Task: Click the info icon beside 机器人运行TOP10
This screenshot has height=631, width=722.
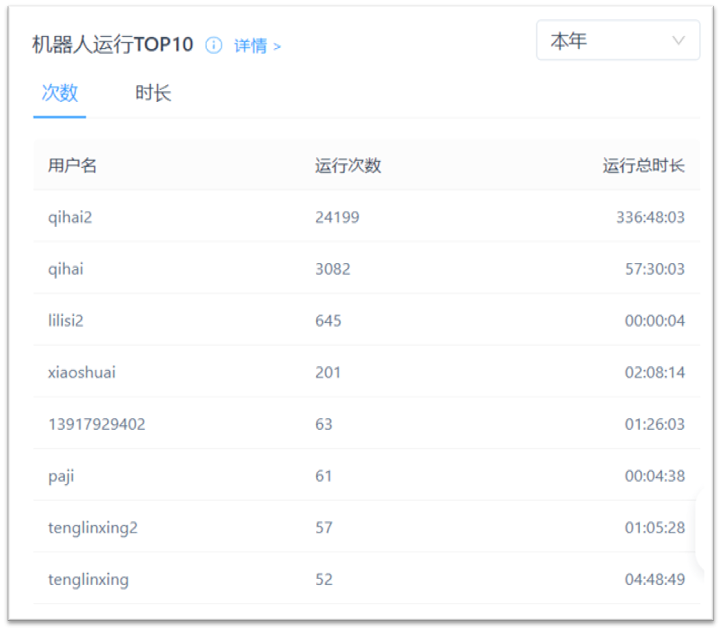Action: pos(213,46)
